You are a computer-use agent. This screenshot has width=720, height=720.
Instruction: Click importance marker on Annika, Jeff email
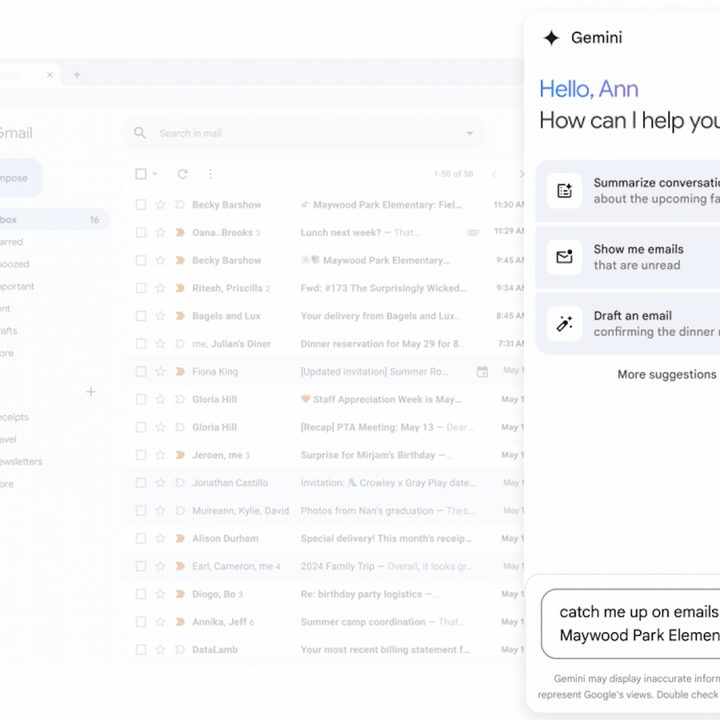tap(180, 622)
